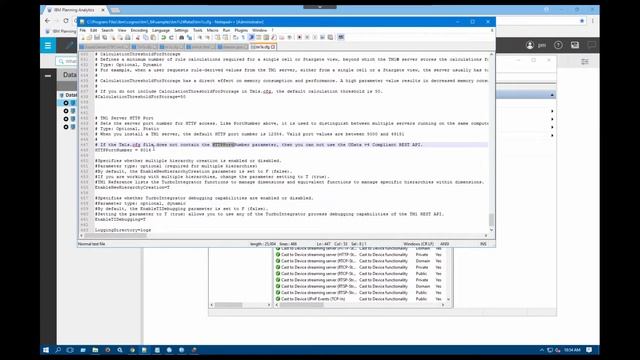Save the current file using the floppy icon
Image resolution: width=640 pixels, height=360 pixels.
[97, 37]
